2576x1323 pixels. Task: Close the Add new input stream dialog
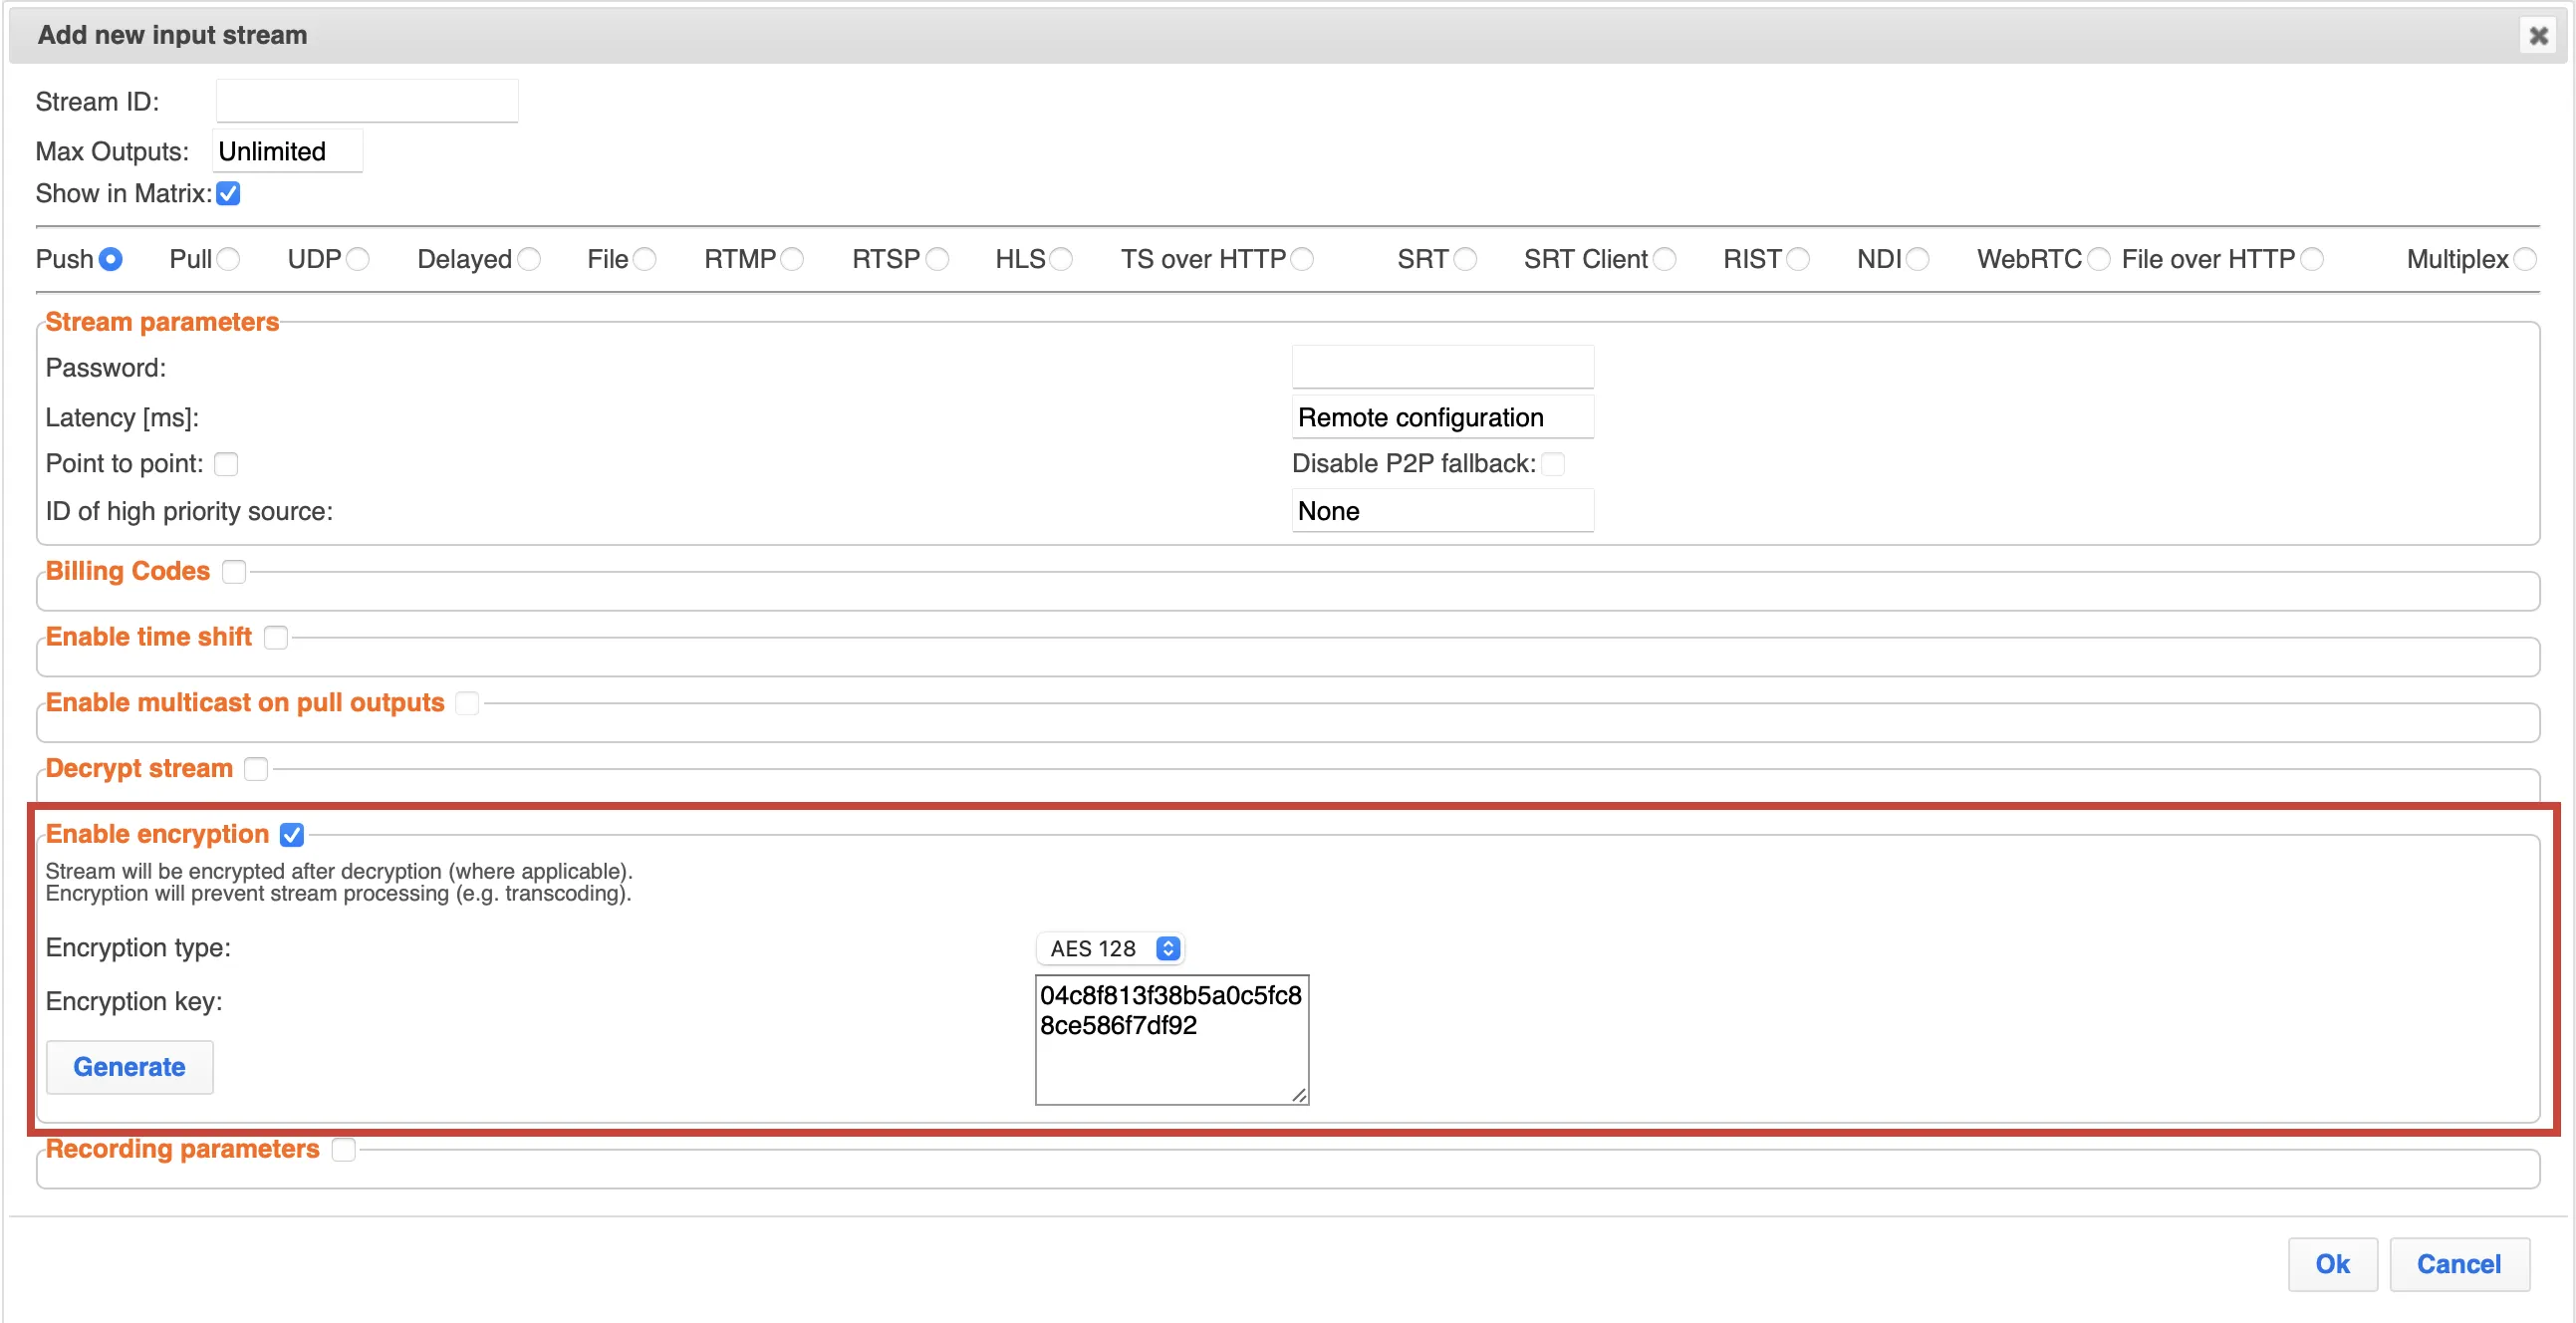coord(2537,36)
